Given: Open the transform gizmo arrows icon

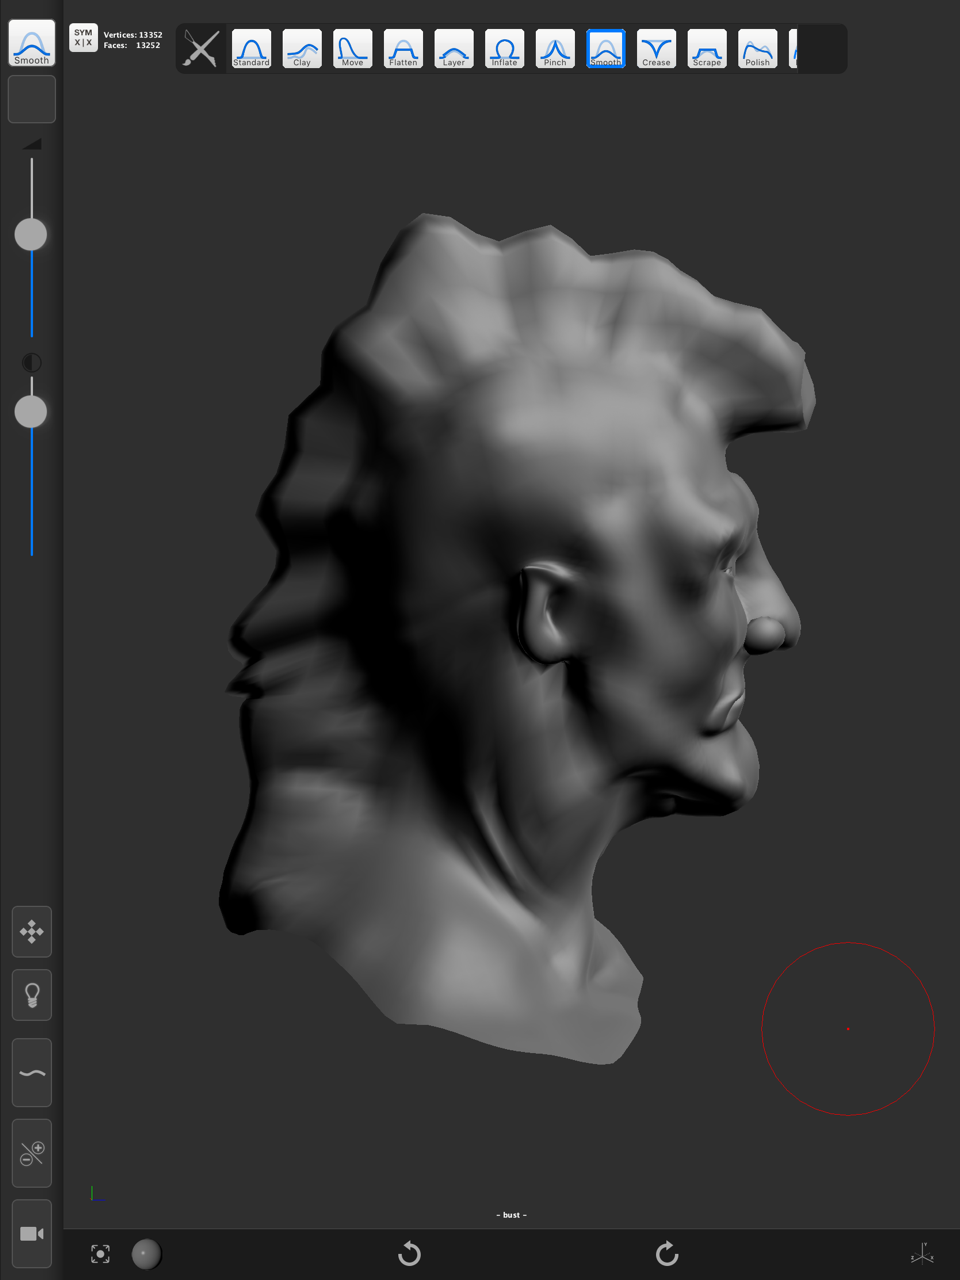Looking at the screenshot, I should coord(32,932).
